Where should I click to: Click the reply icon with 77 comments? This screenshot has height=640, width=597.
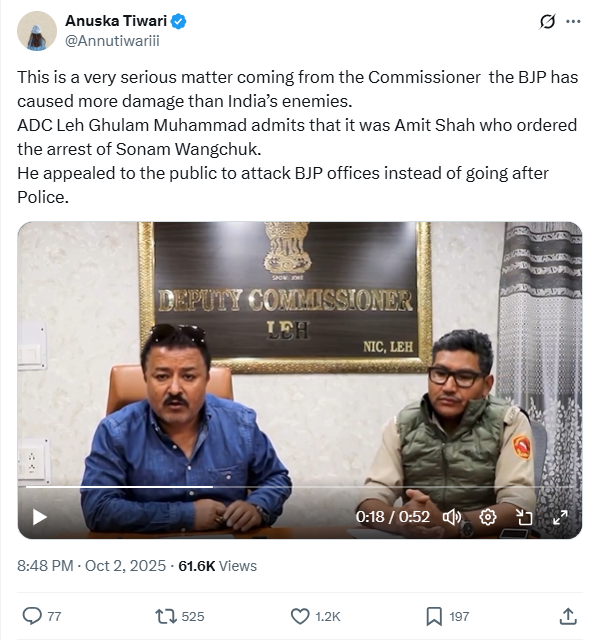coord(42,616)
